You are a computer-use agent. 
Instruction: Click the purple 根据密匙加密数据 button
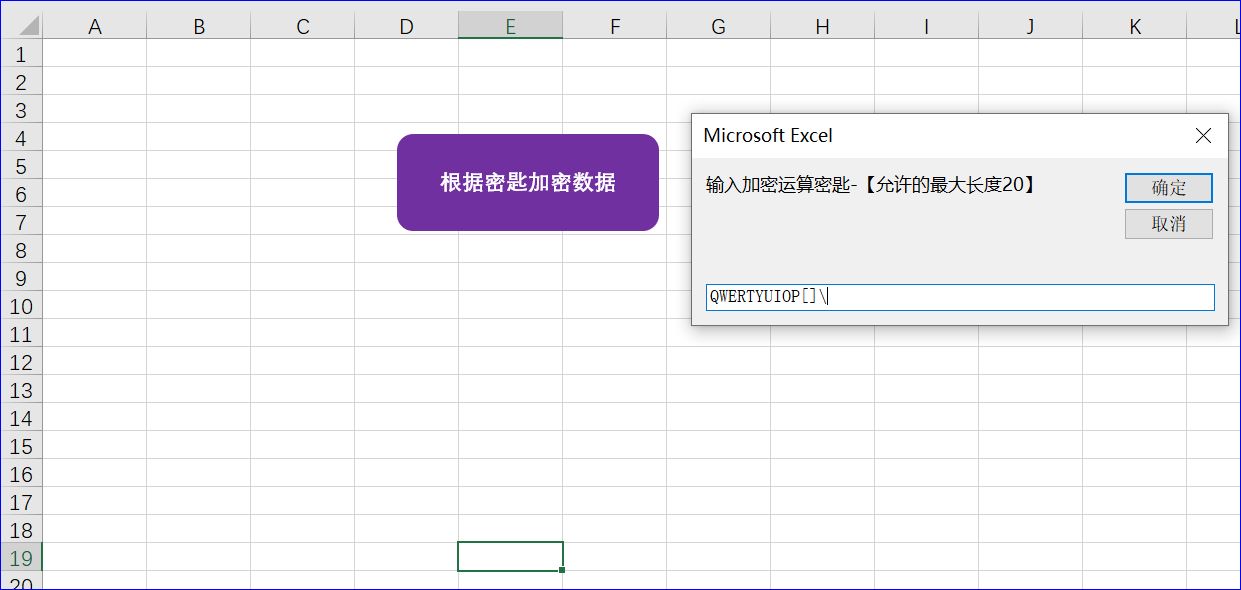[x=528, y=182]
